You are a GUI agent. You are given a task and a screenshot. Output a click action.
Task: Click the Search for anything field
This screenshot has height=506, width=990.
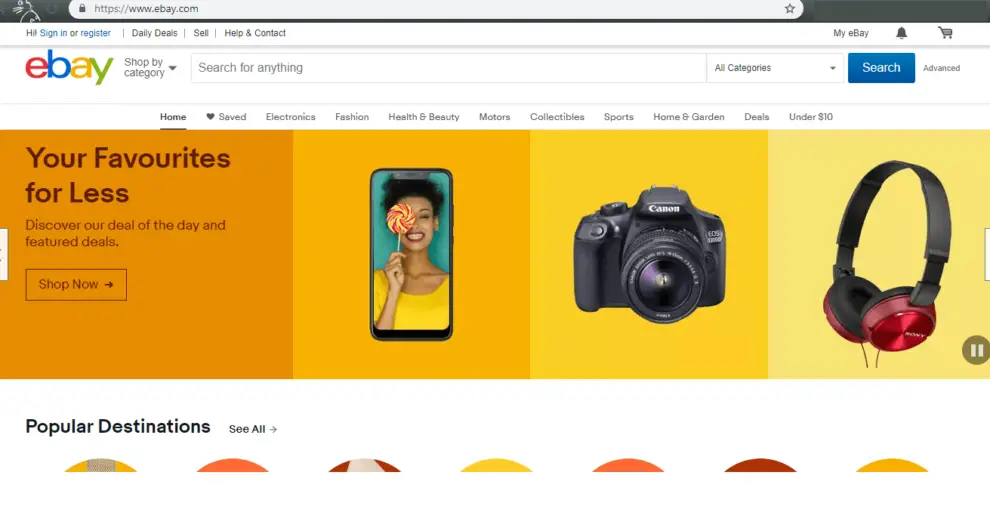(x=449, y=68)
